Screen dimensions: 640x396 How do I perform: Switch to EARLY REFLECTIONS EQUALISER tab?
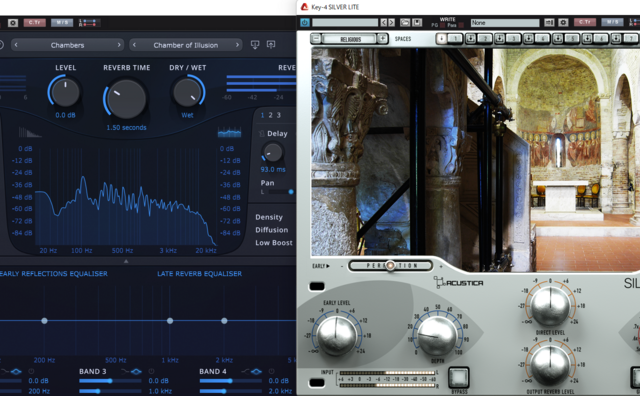click(53, 274)
